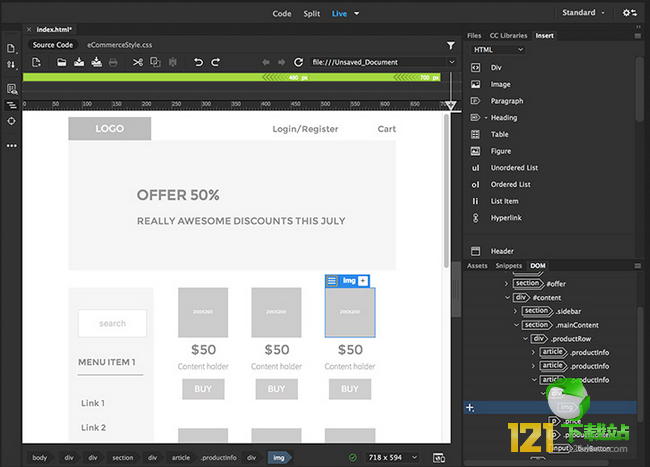Click the three dots customize toolbar icon
The width and height of the screenshot is (650, 467).
(x=12, y=145)
